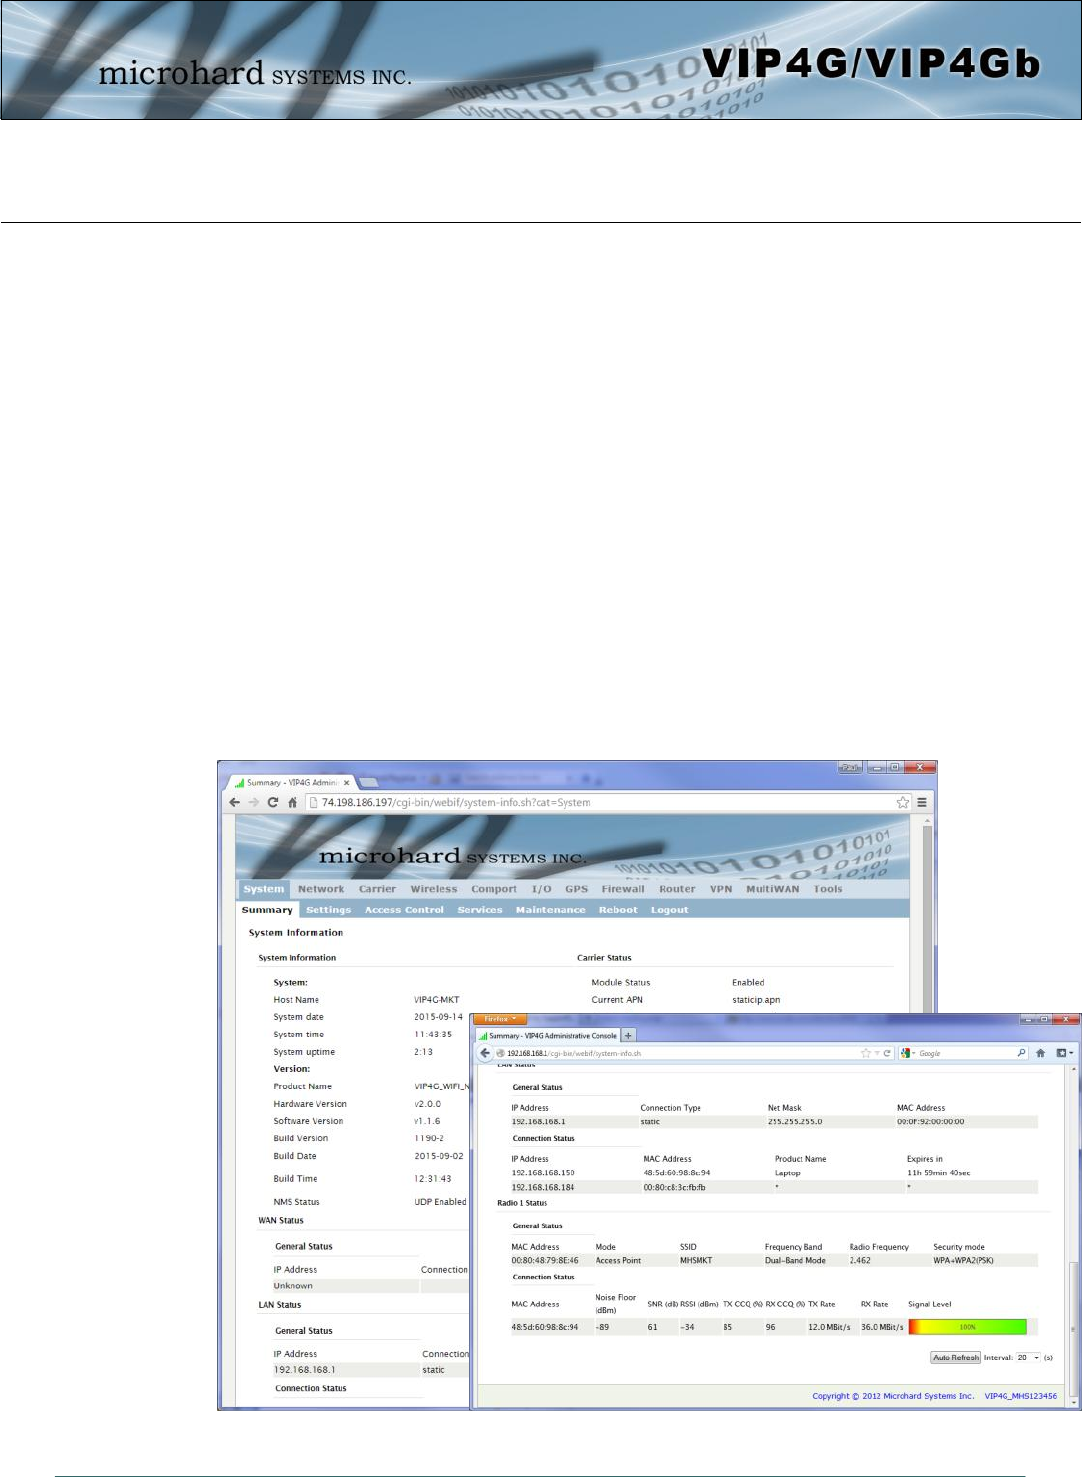Click the Current APN value staticip.apn
The height and width of the screenshot is (1477, 1082).
pyautogui.click(x=756, y=1000)
